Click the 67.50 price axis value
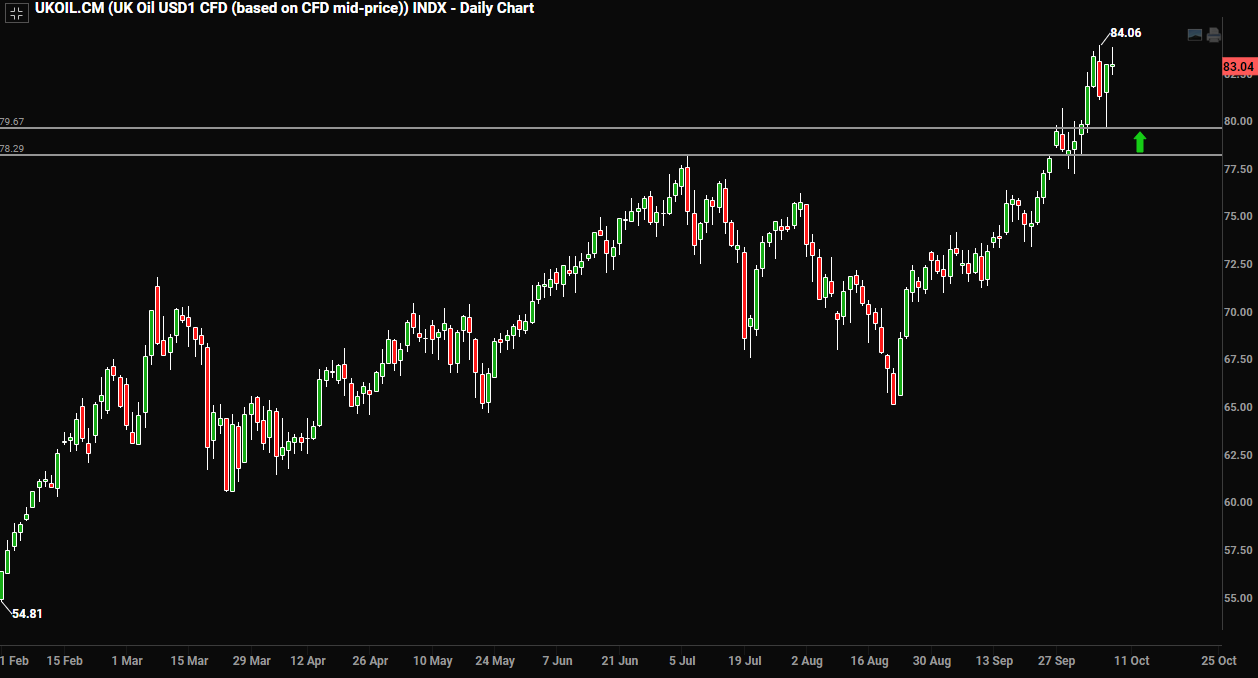Viewport: 1258px width, 678px height. 1238,359
